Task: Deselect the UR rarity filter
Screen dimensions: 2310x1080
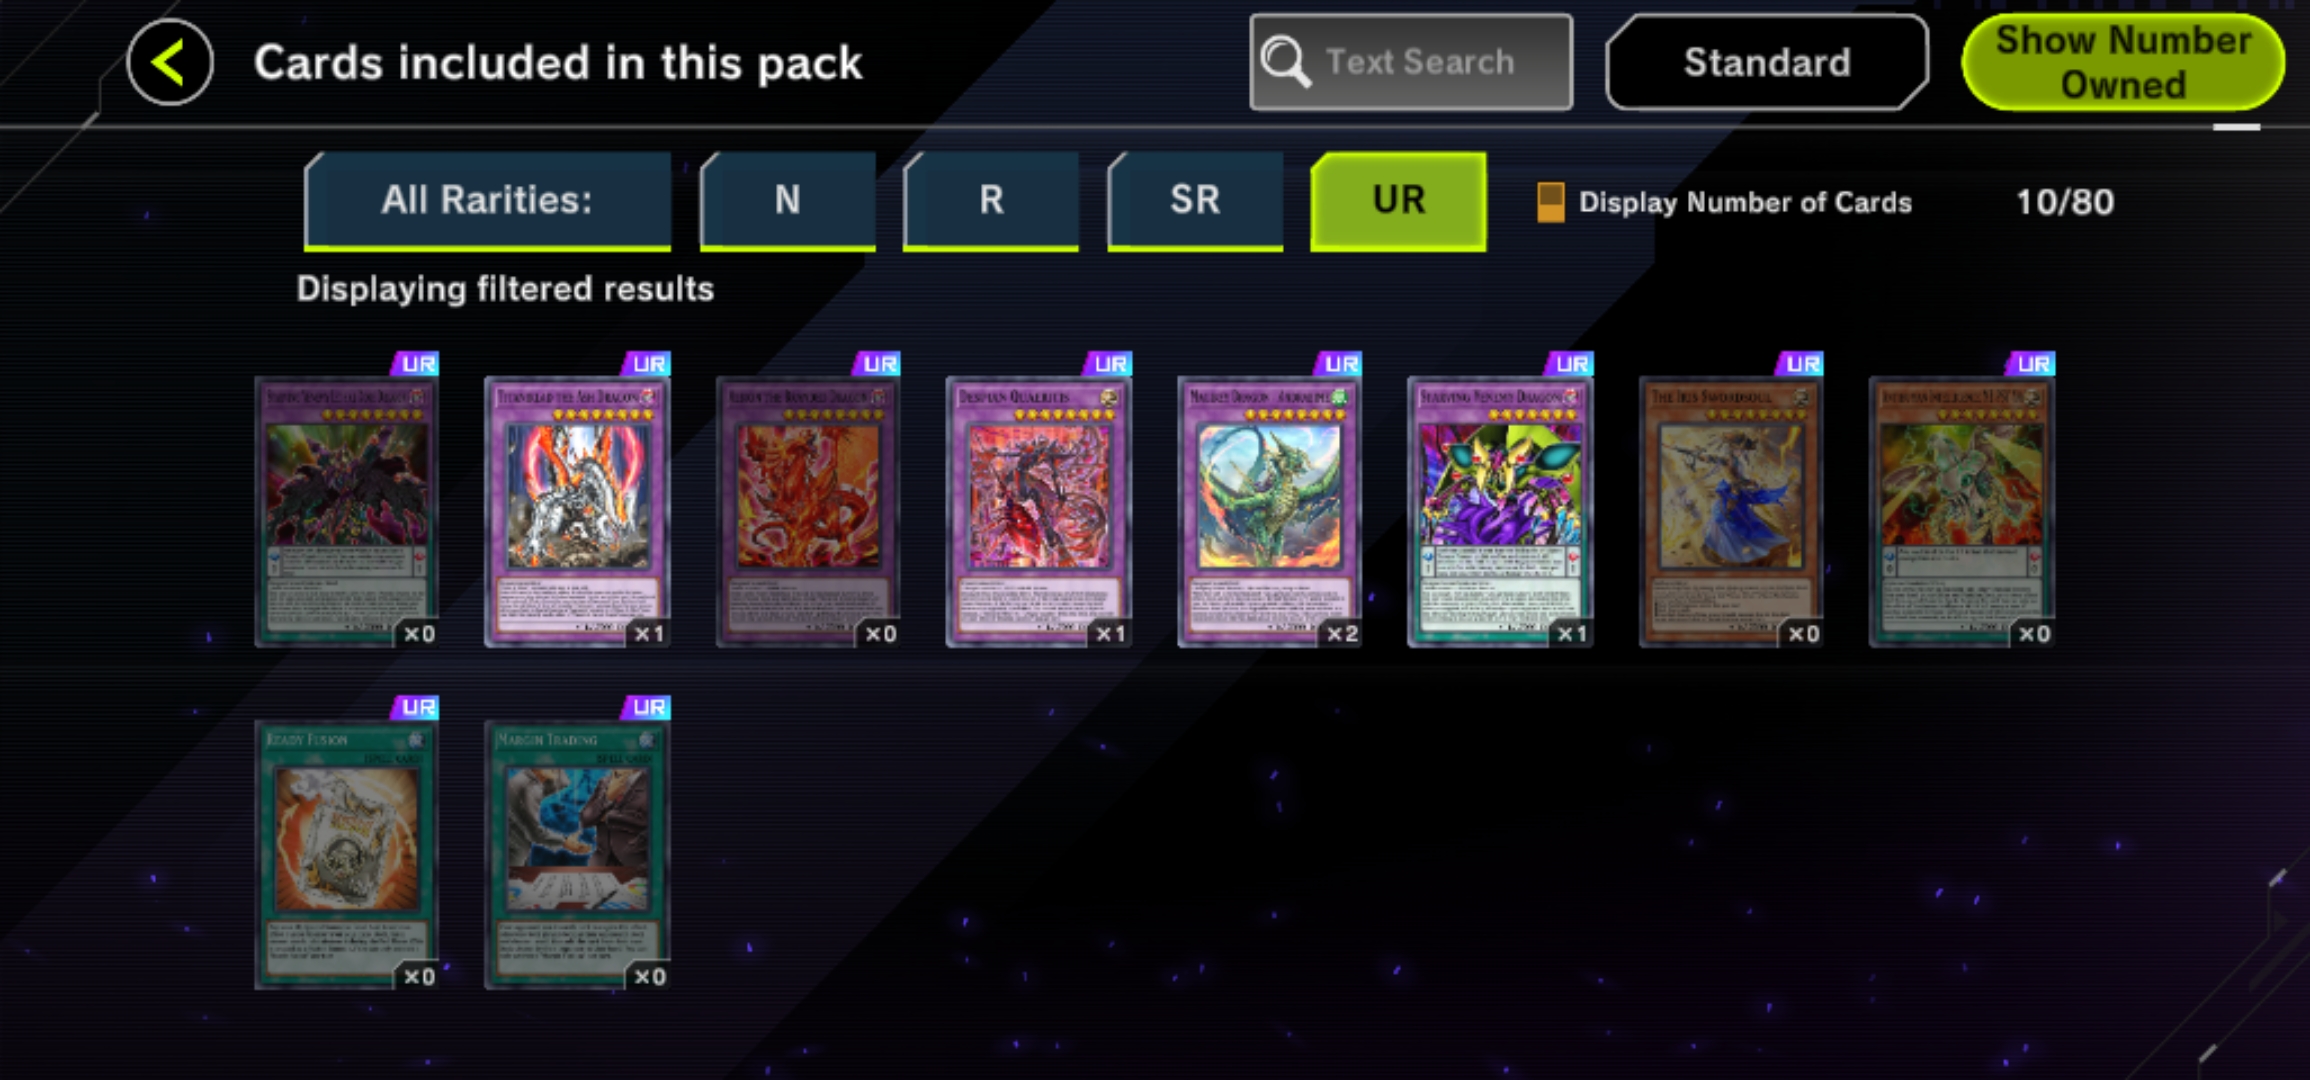Action: 1398,201
